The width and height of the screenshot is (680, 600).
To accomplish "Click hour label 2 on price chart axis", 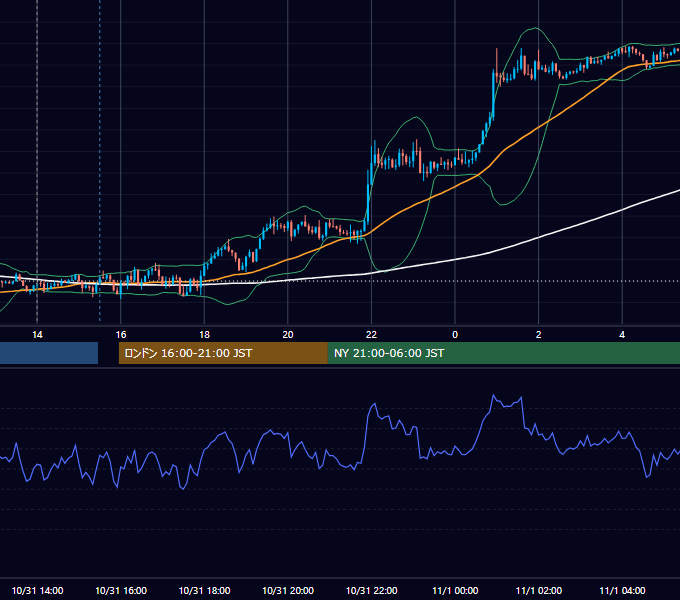I will 539,335.
